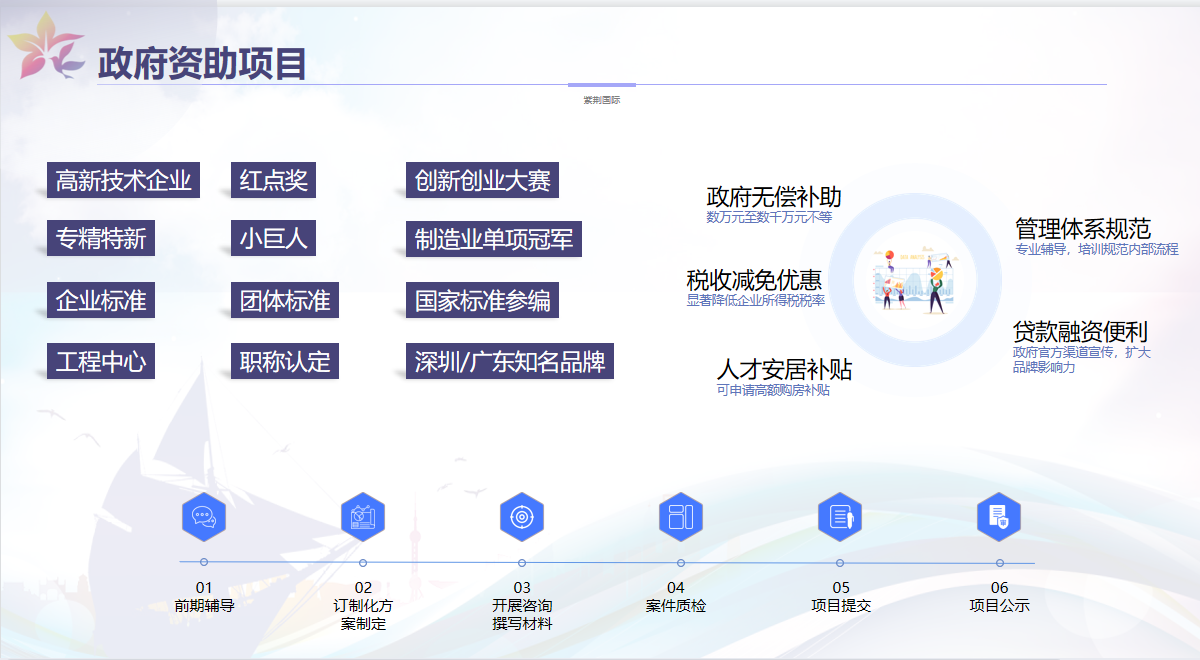Choose the 创新创业大赛 tag
The height and width of the screenshot is (660, 1200).
(482, 181)
